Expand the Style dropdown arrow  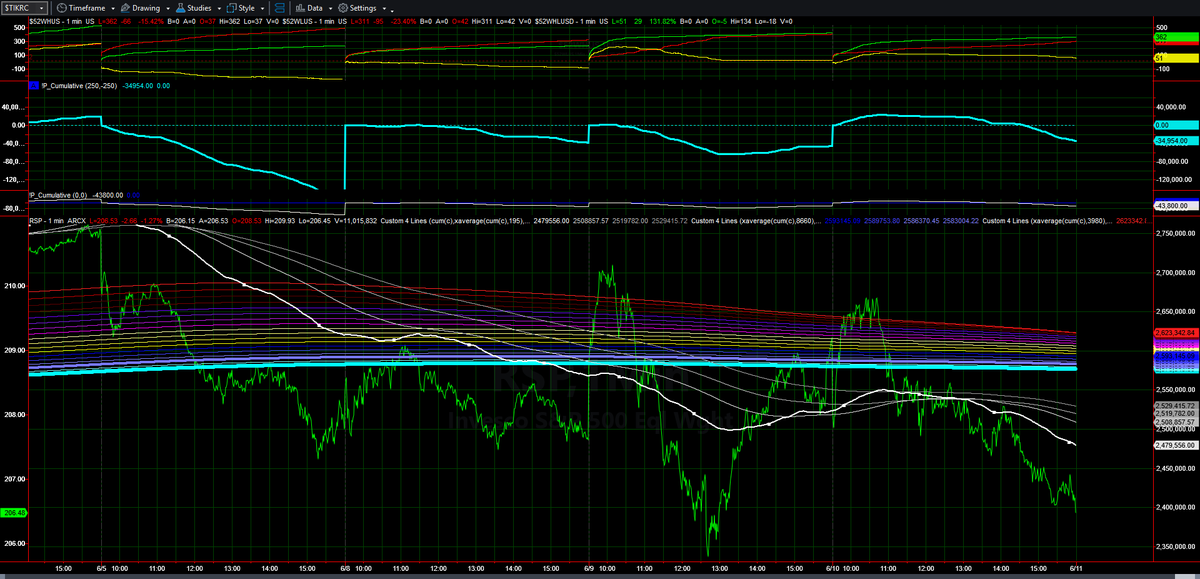click(260, 8)
